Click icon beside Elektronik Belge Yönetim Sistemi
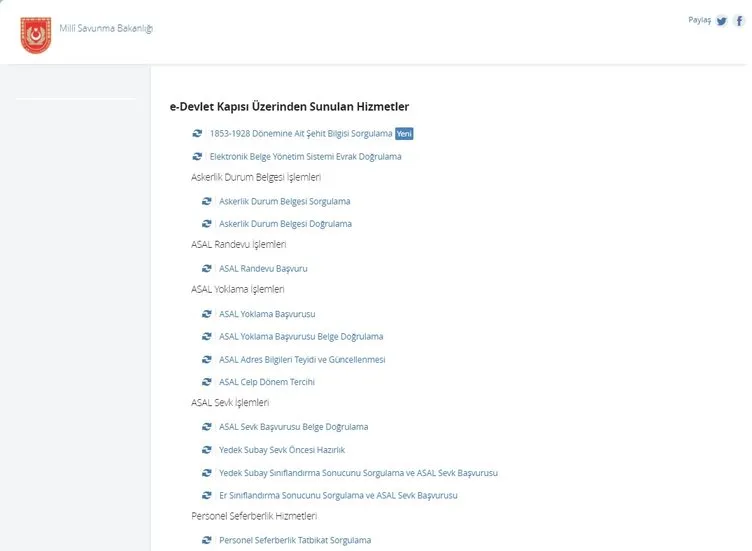Image resolution: width=752 pixels, height=551 pixels. [197, 156]
